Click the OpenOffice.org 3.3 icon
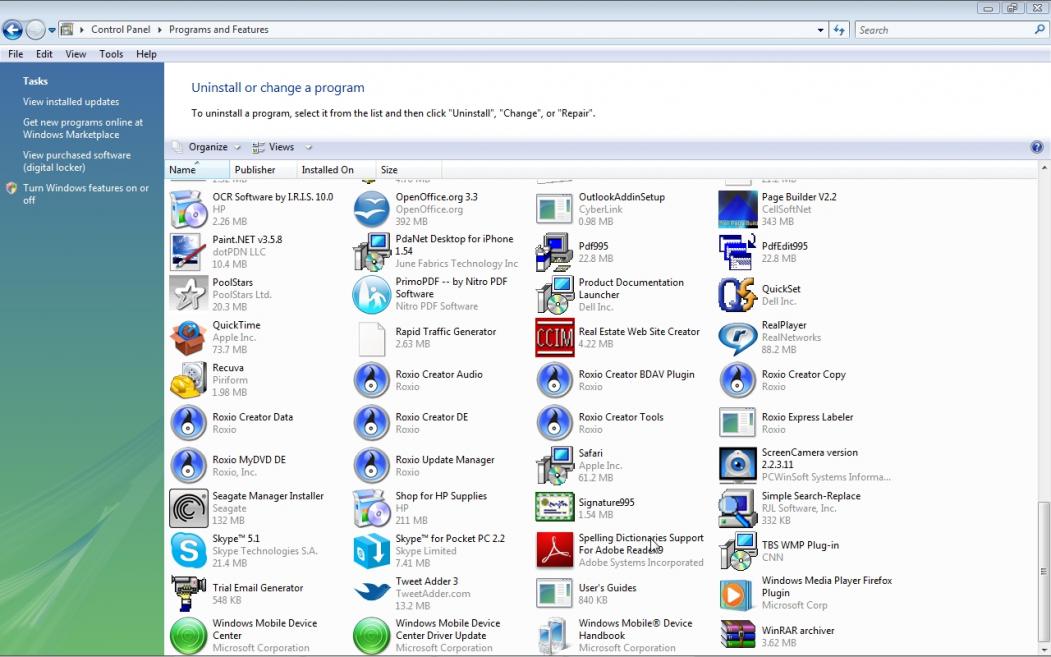Viewport: 1051px width, 657px height. click(x=371, y=208)
